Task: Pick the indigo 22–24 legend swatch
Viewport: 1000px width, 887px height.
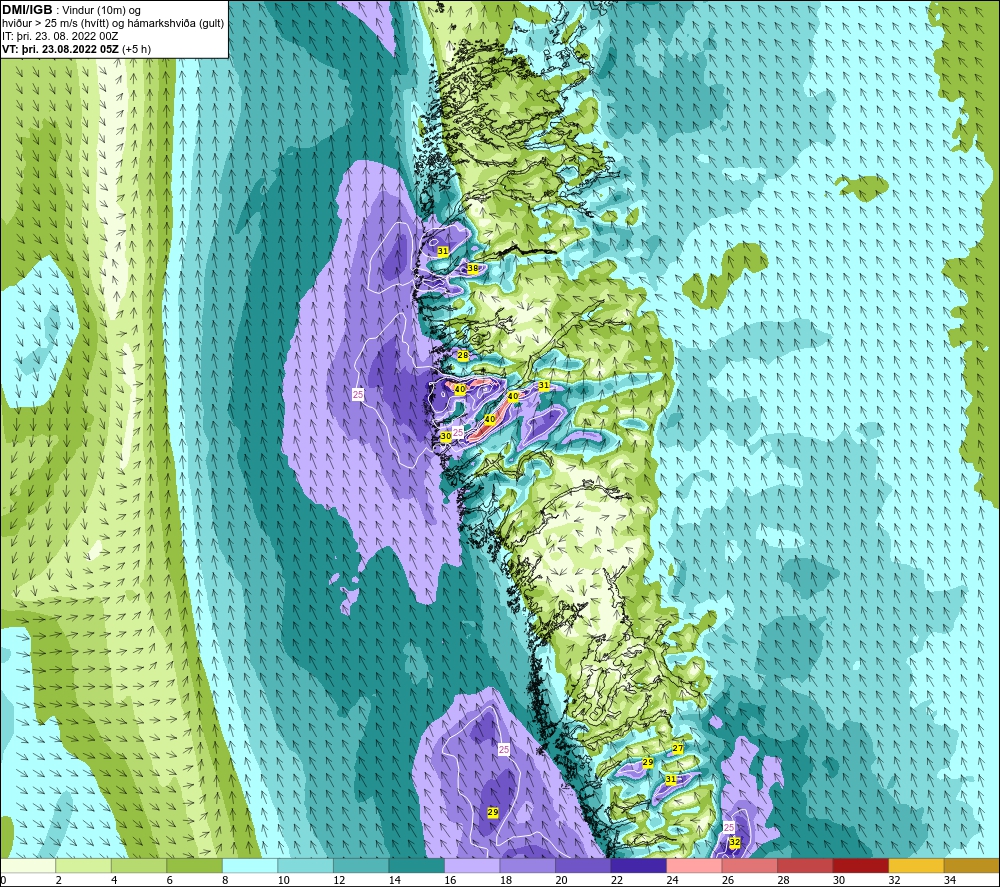Action: tap(638, 865)
